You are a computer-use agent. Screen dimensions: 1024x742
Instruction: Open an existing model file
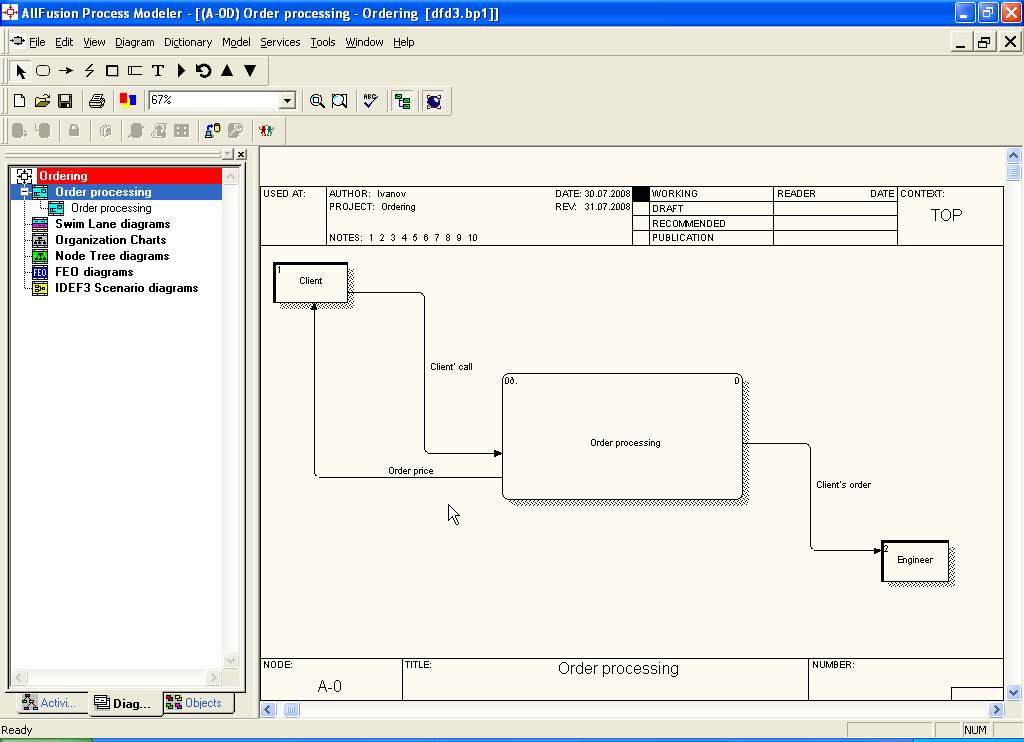point(42,101)
